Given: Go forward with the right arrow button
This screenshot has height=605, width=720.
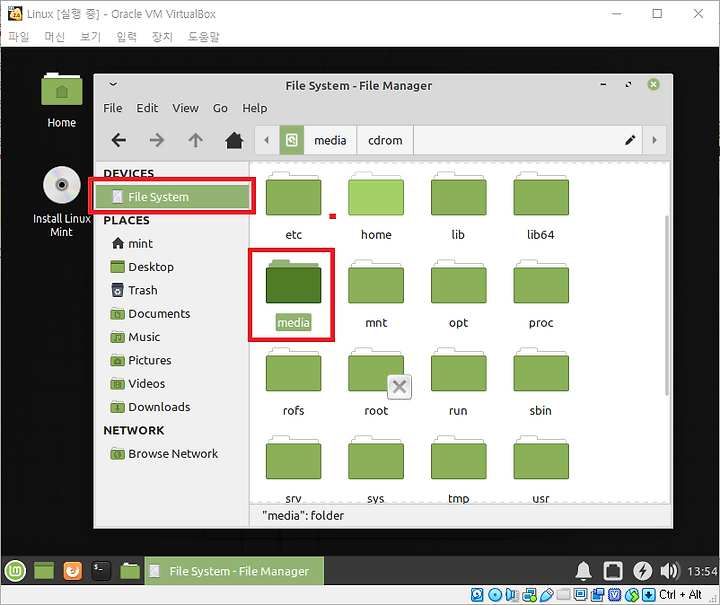Looking at the screenshot, I should (157, 140).
